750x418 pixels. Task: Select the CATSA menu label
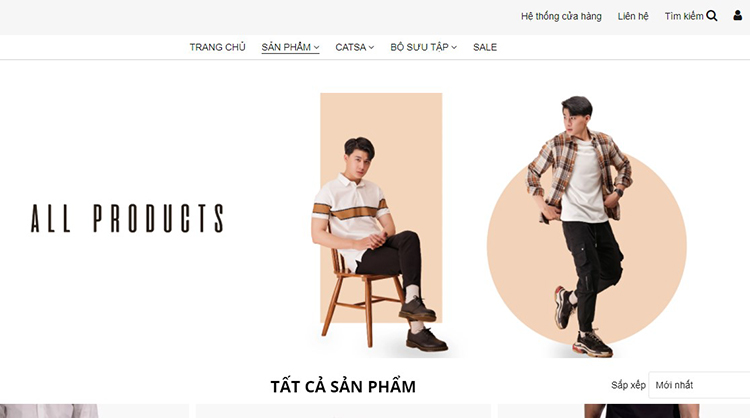(x=351, y=47)
